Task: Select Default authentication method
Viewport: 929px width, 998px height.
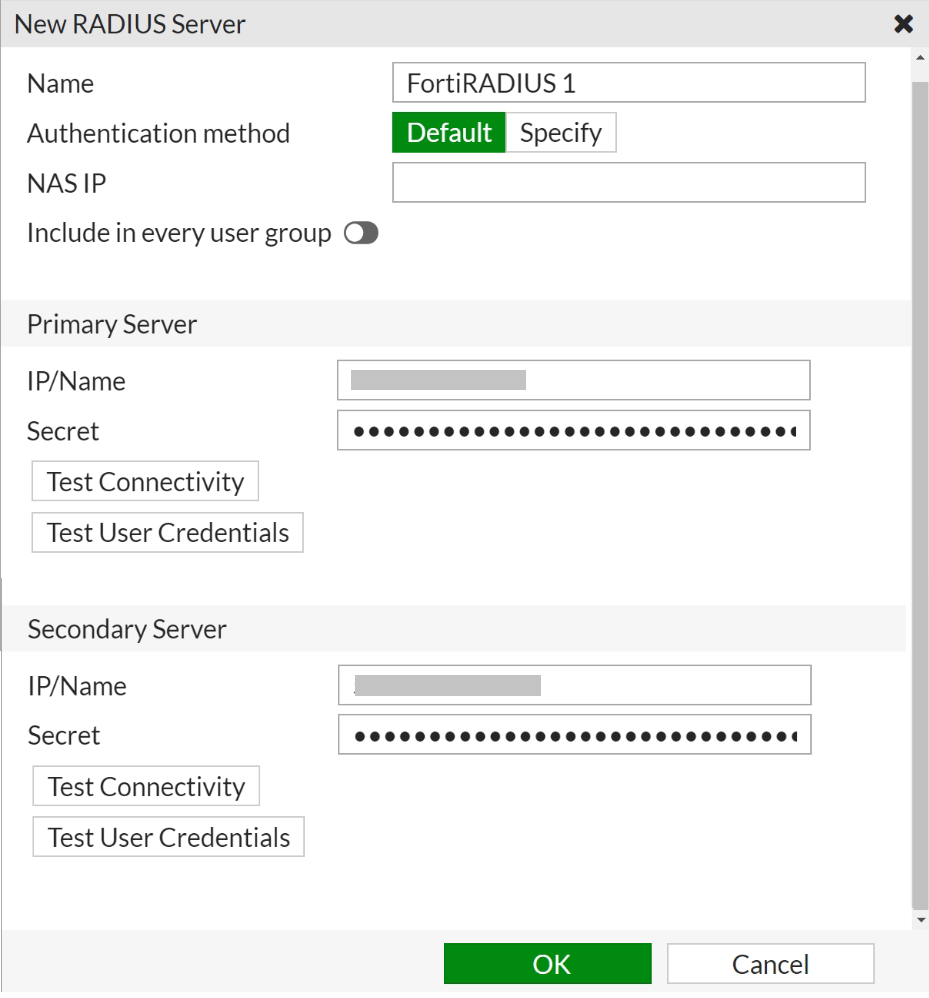Action: pos(449,133)
